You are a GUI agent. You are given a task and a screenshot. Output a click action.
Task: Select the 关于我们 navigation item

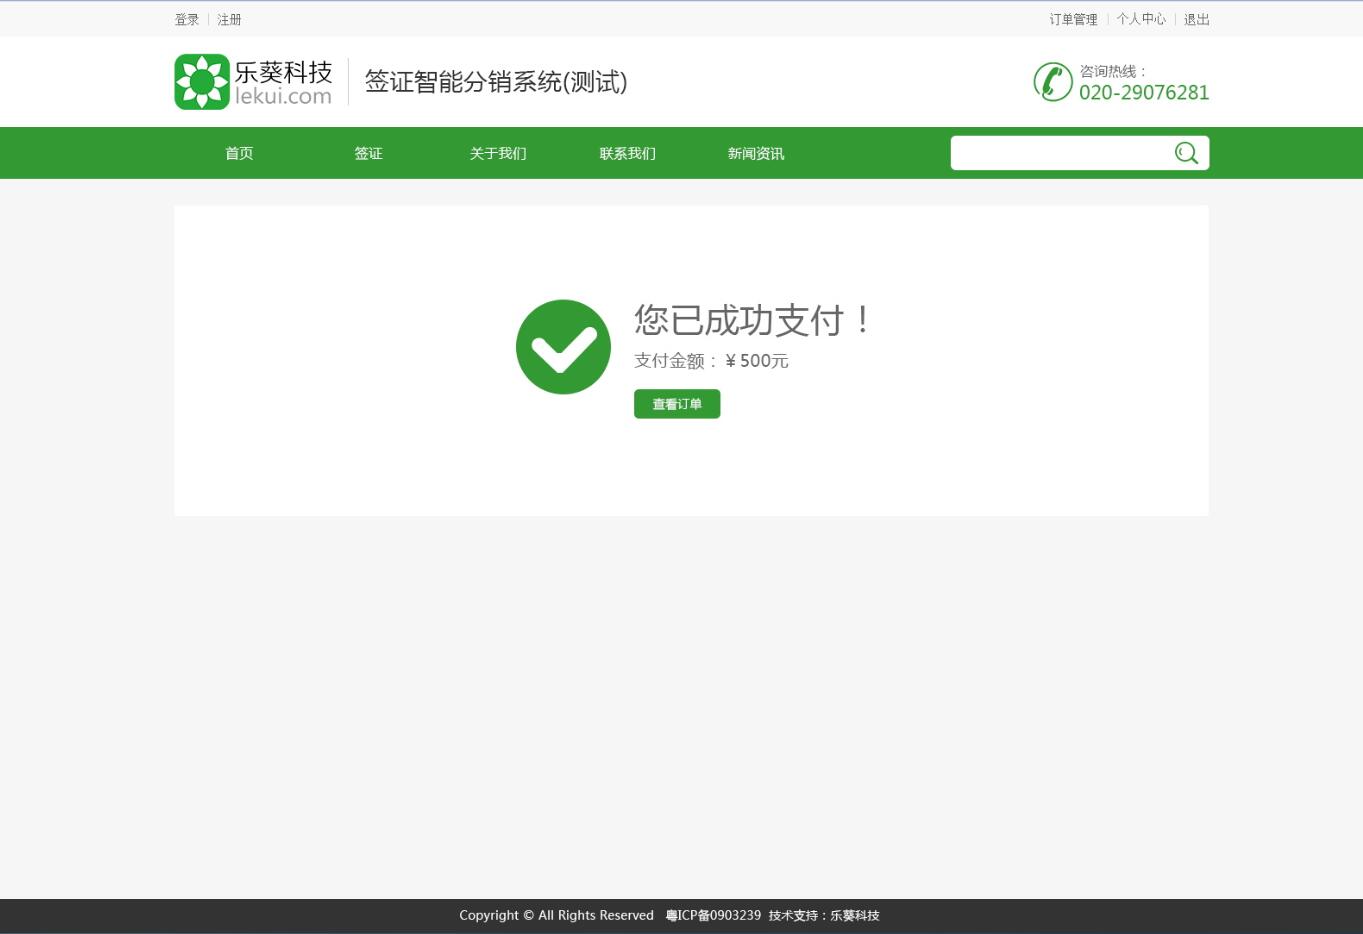tap(497, 152)
